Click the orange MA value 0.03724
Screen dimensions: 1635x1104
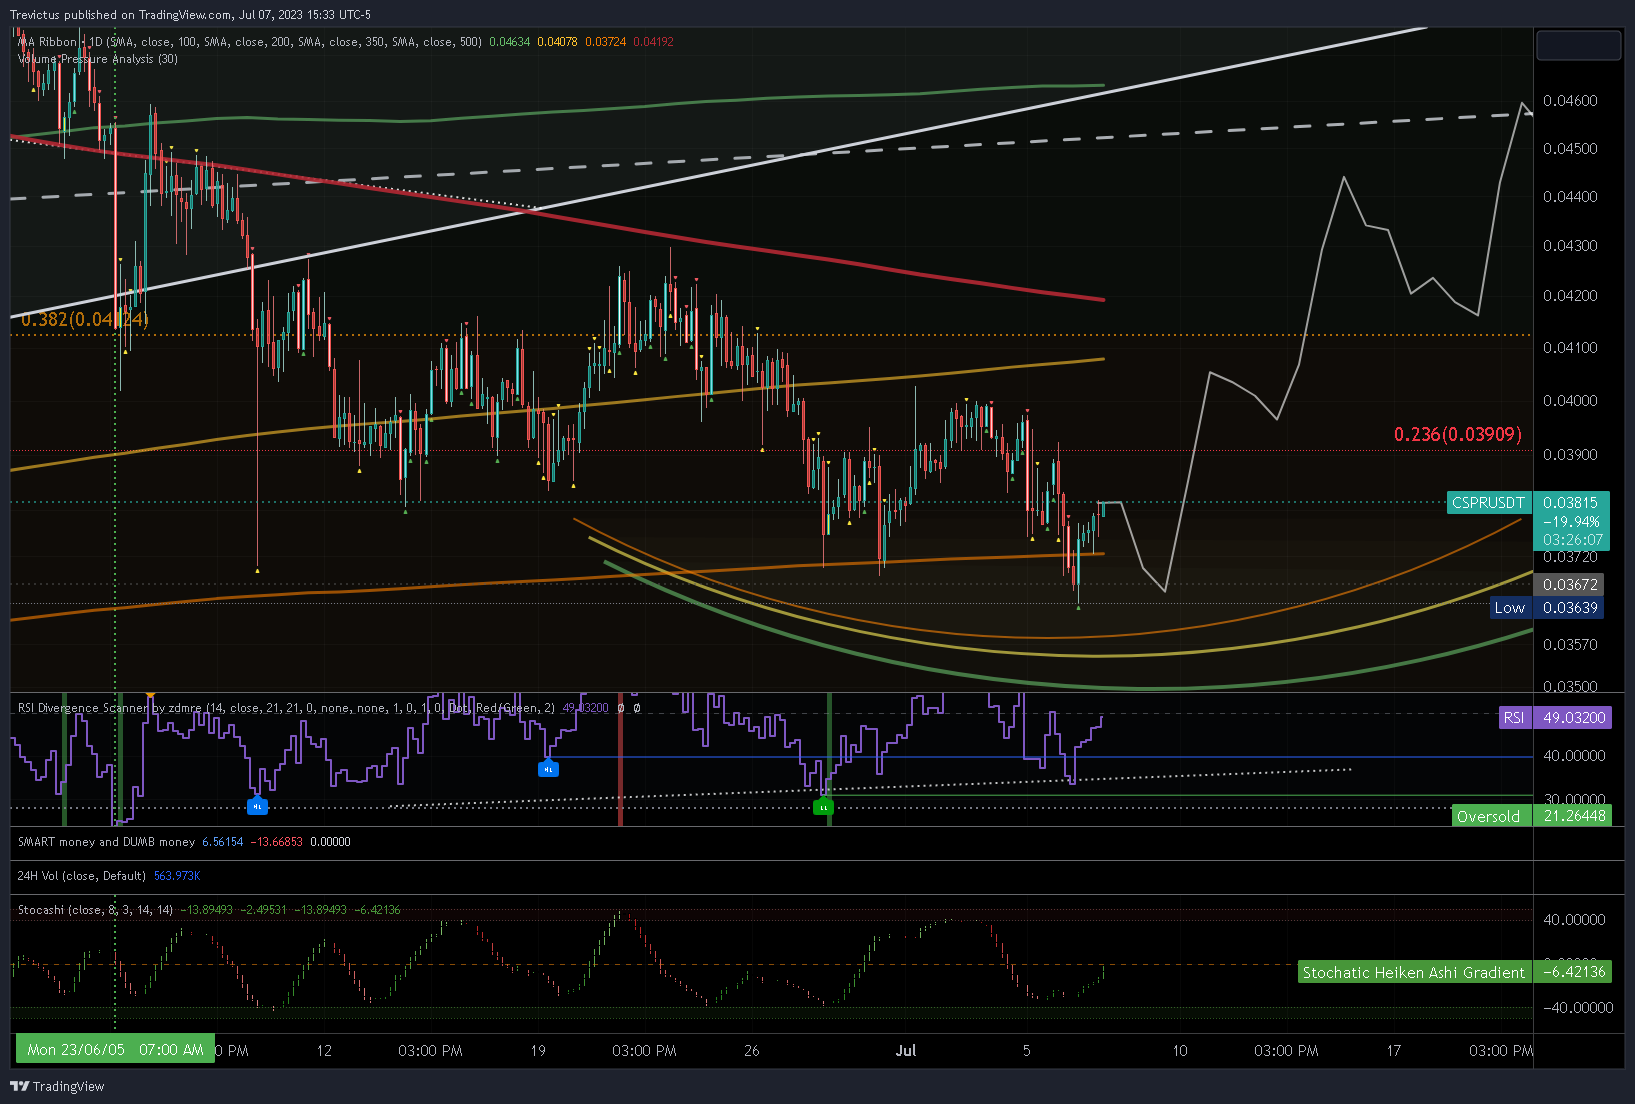[x=605, y=42]
